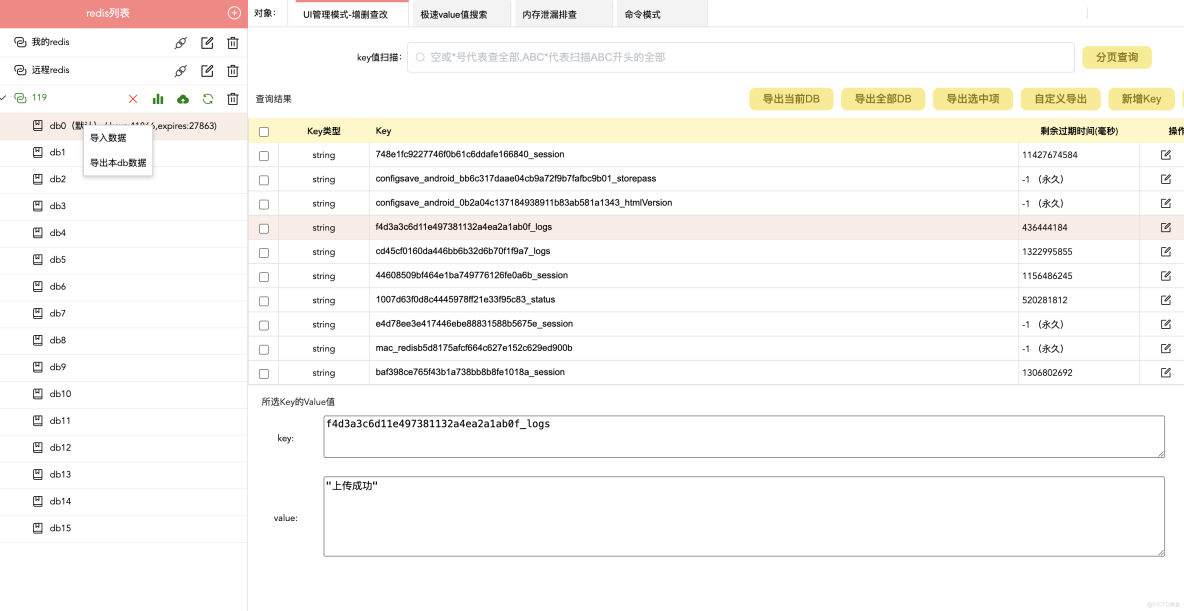This screenshot has width=1184, height=611.
Task: Check the select-all keys header checkbox
Action: [x=264, y=131]
